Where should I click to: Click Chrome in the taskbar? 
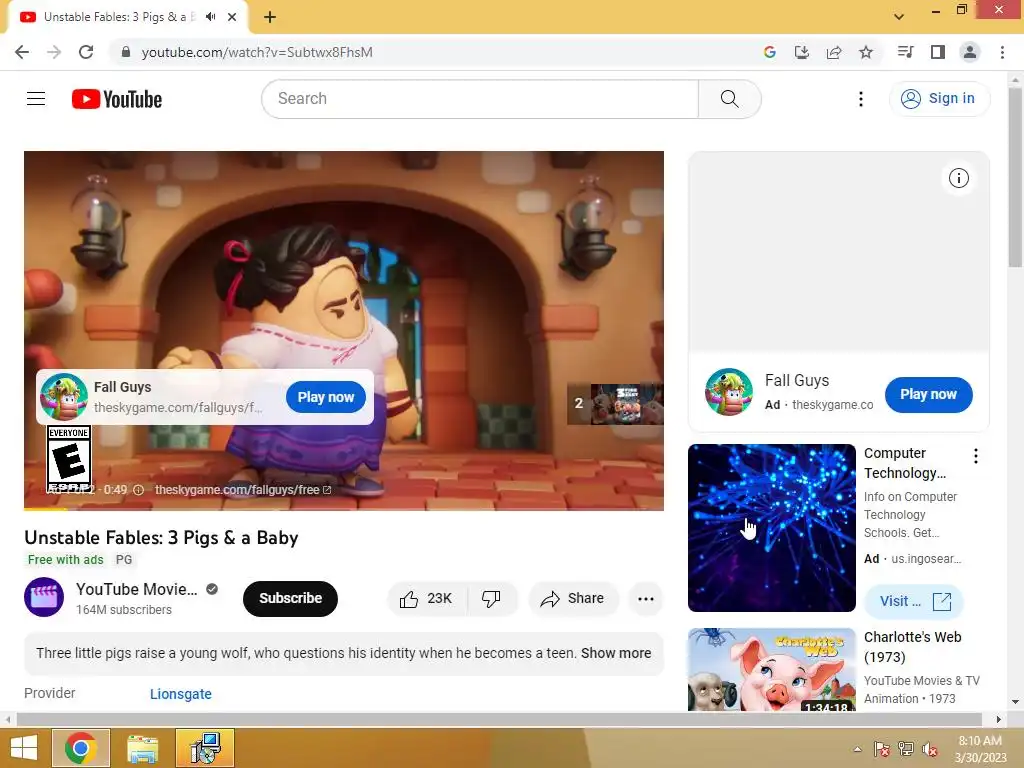point(81,748)
